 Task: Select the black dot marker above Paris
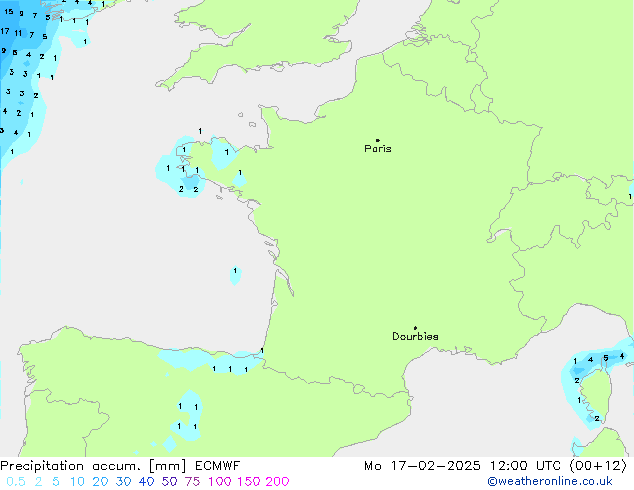tap(378, 140)
